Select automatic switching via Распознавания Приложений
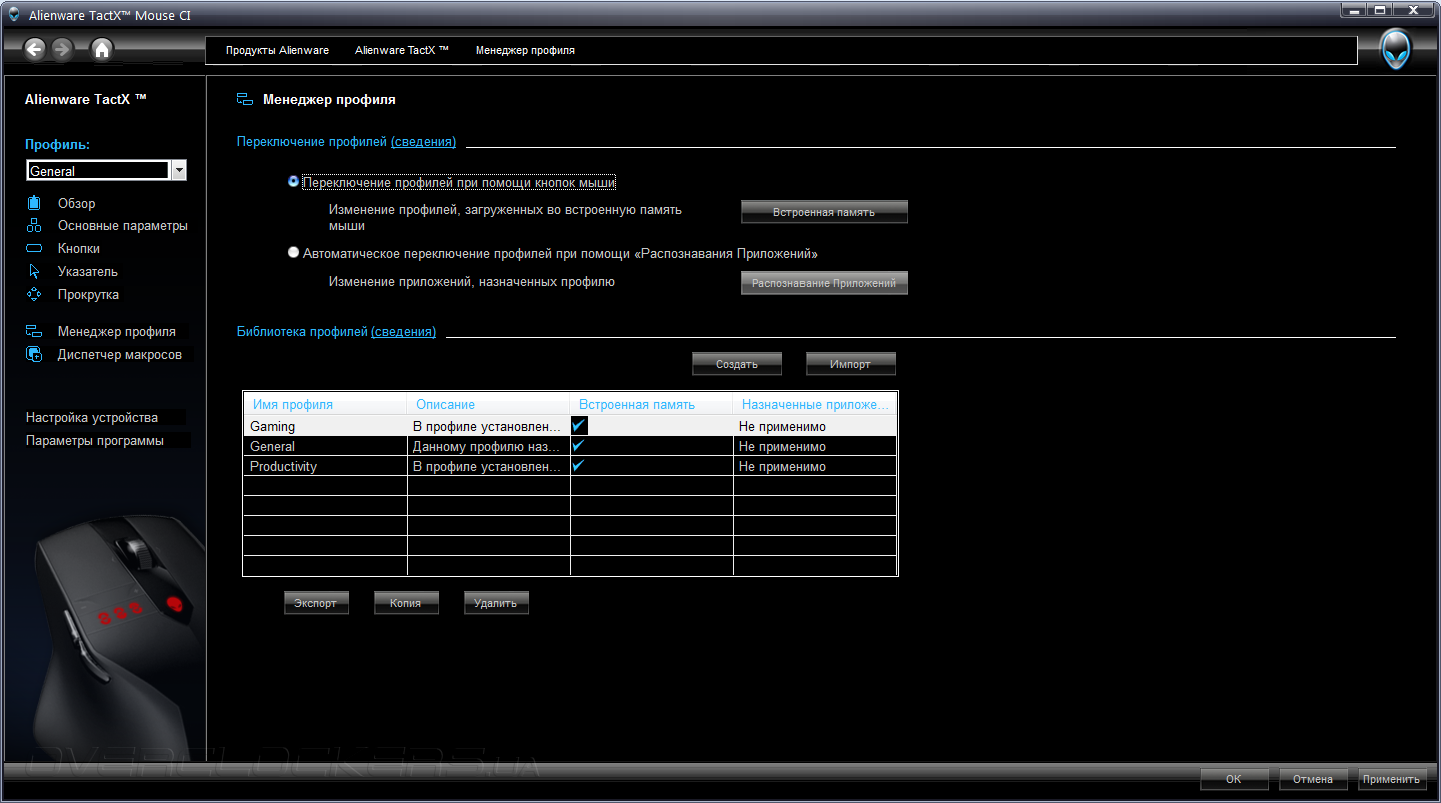Image resolution: width=1441 pixels, height=803 pixels. point(293,253)
